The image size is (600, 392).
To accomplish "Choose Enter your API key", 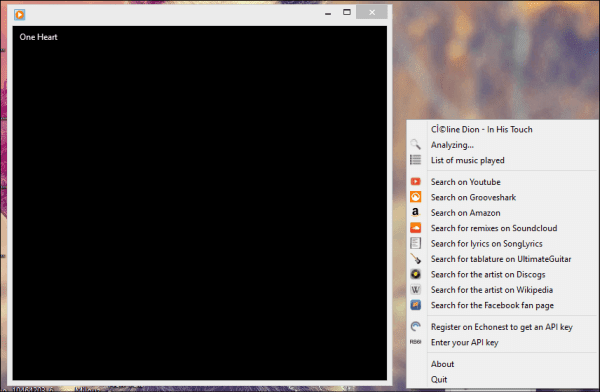I will point(502,342).
